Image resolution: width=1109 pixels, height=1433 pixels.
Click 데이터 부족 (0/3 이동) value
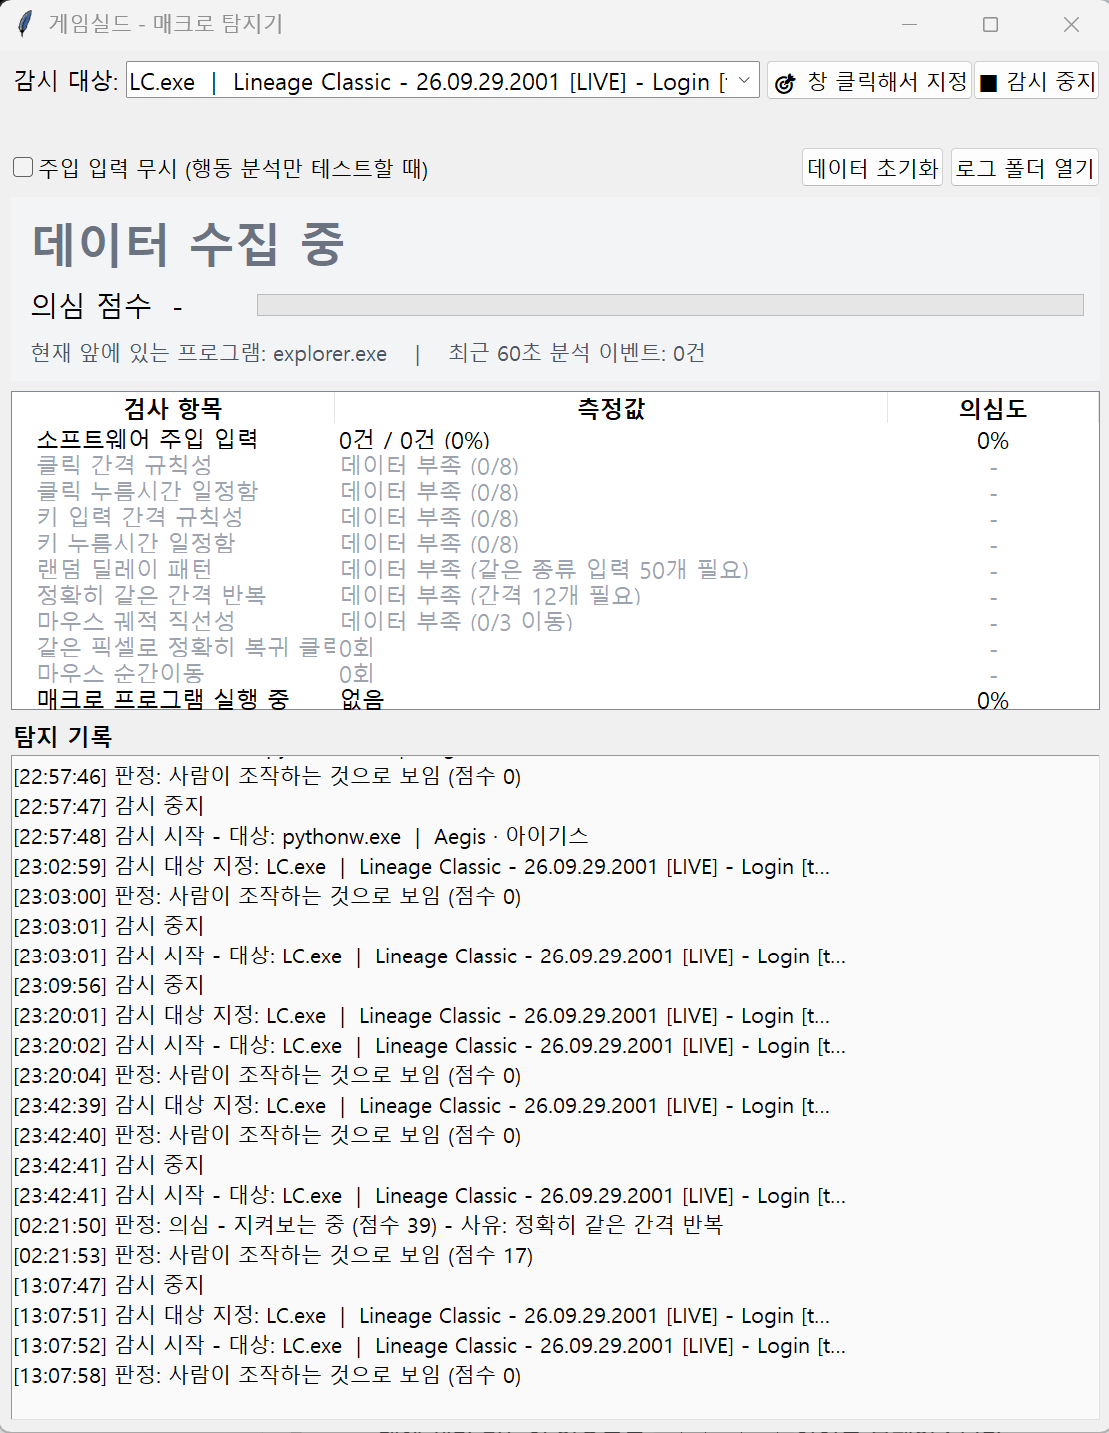(x=456, y=622)
